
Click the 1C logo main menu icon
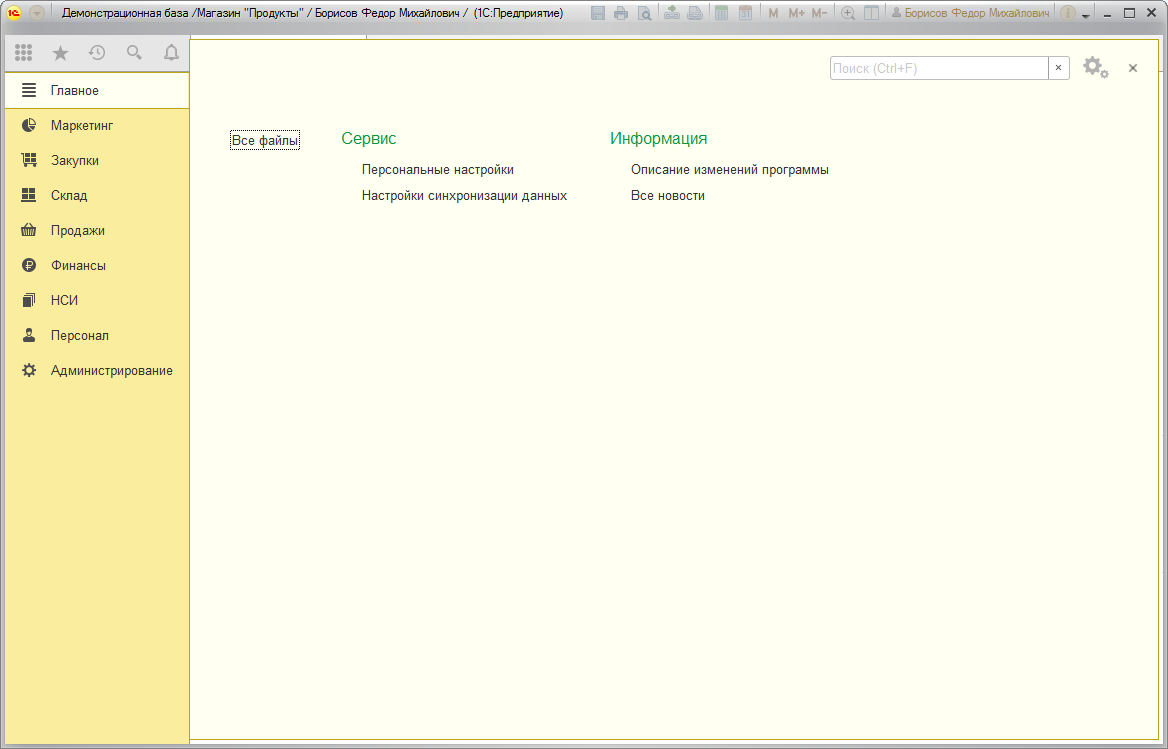pyautogui.click(x=13, y=13)
